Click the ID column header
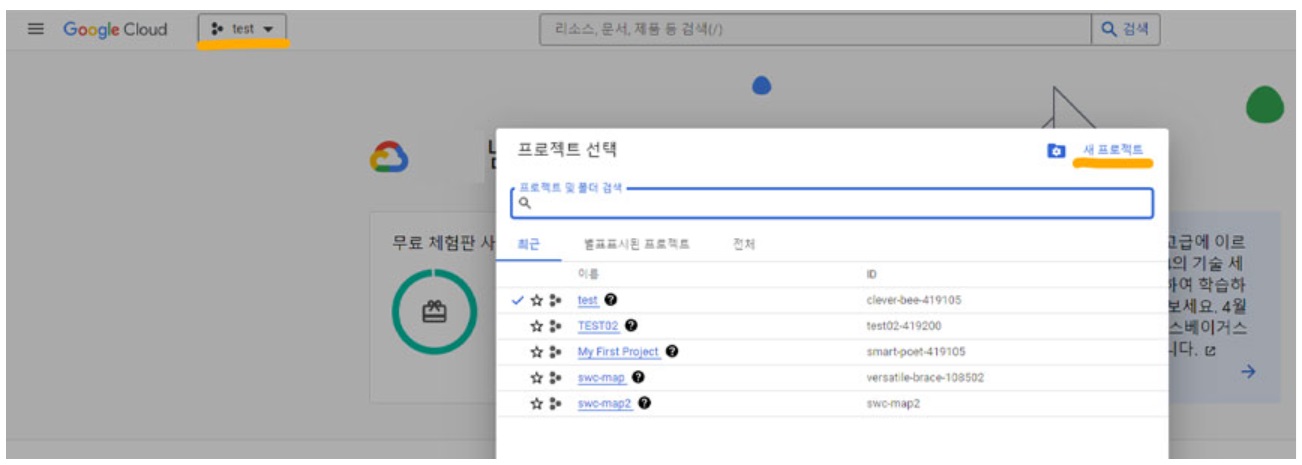The height and width of the screenshot is (465, 1302). point(872,274)
